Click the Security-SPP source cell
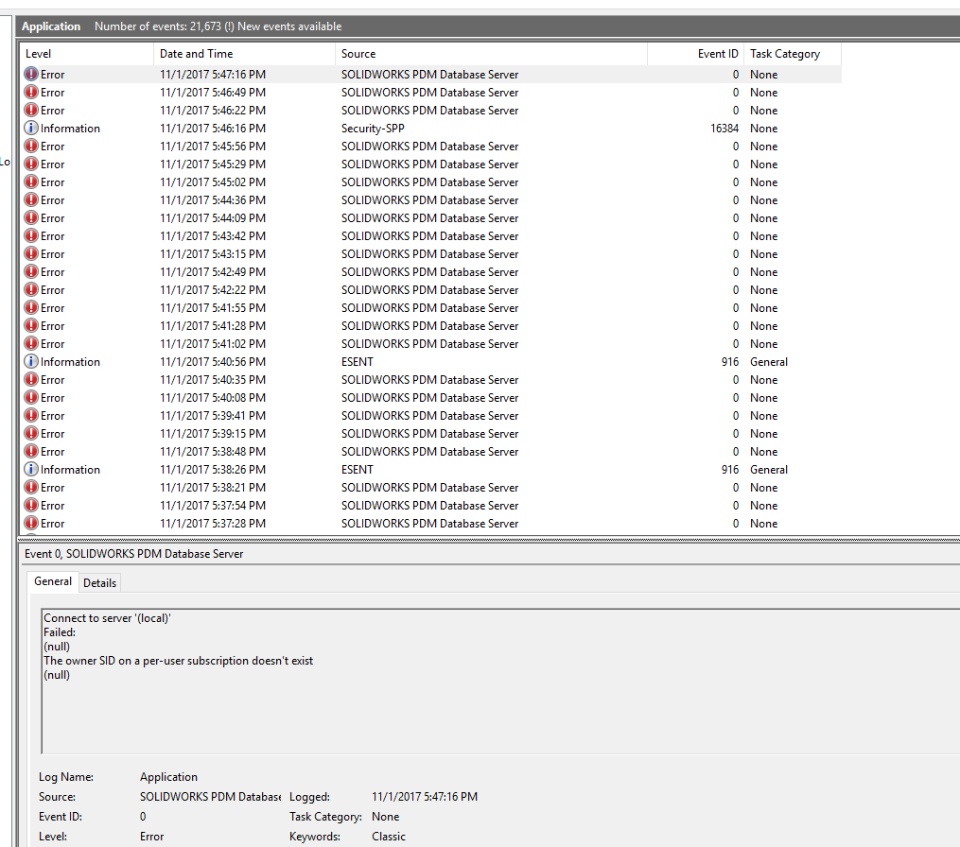Image resolution: width=960 pixels, height=847 pixels. pyautogui.click(x=373, y=129)
